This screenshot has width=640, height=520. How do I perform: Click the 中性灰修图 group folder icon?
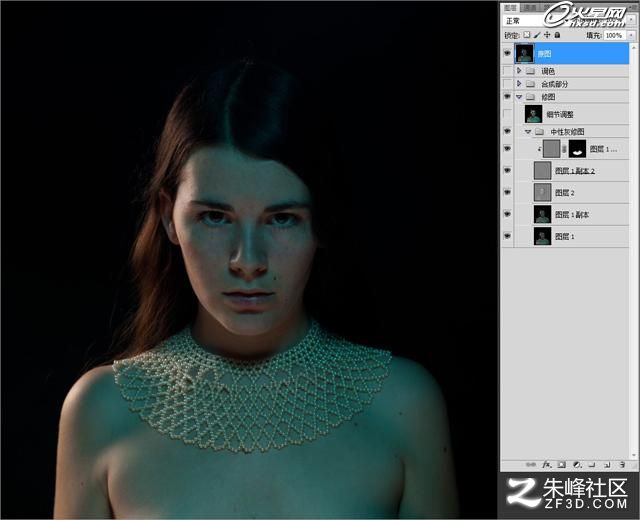pyautogui.click(x=540, y=131)
